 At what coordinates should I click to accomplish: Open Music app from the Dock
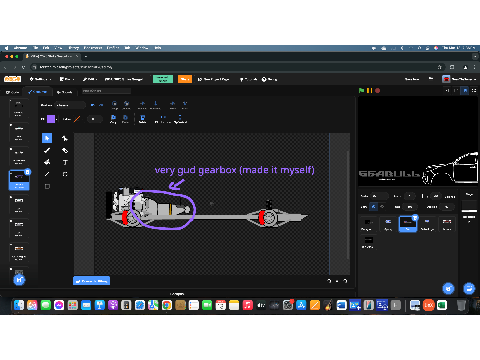click(248, 305)
